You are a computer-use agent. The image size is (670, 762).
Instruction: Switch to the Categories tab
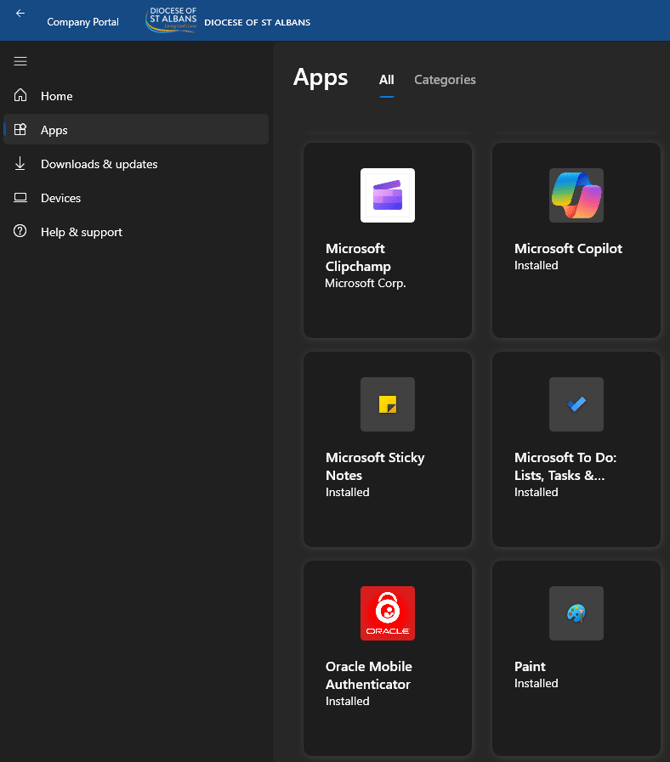445,80
